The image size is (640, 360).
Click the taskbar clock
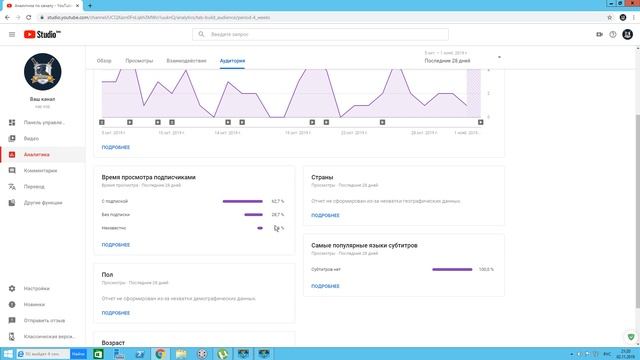[625, 354]
